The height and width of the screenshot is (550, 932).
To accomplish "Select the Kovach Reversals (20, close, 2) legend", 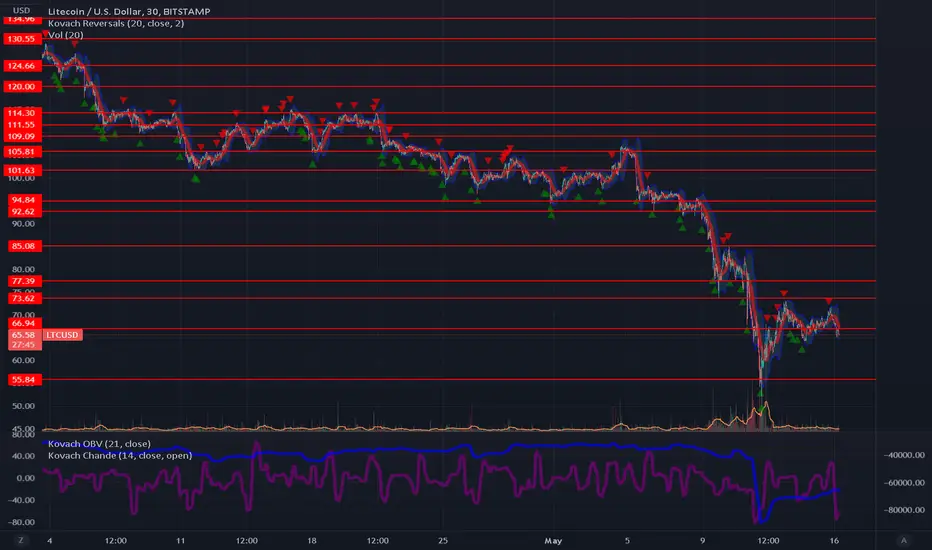I will [x=116, y=23].
